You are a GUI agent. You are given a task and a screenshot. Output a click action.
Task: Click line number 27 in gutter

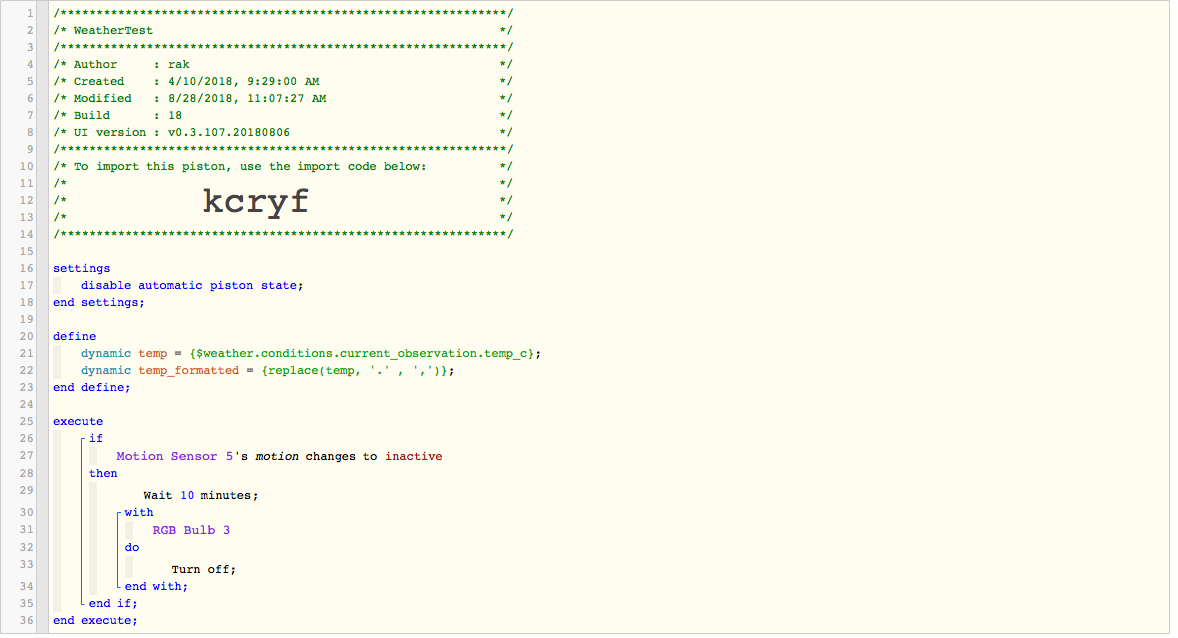pos(26,455)
